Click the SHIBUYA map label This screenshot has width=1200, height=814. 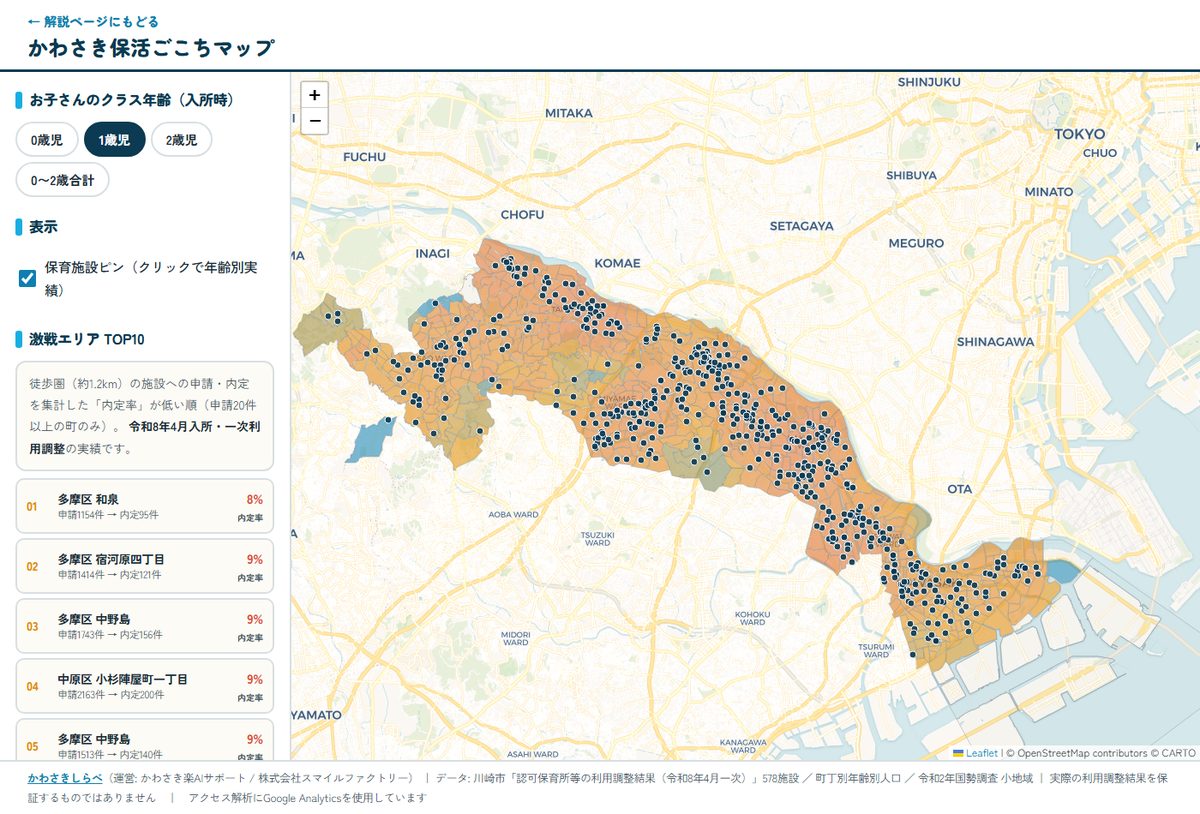click(911, 175)
